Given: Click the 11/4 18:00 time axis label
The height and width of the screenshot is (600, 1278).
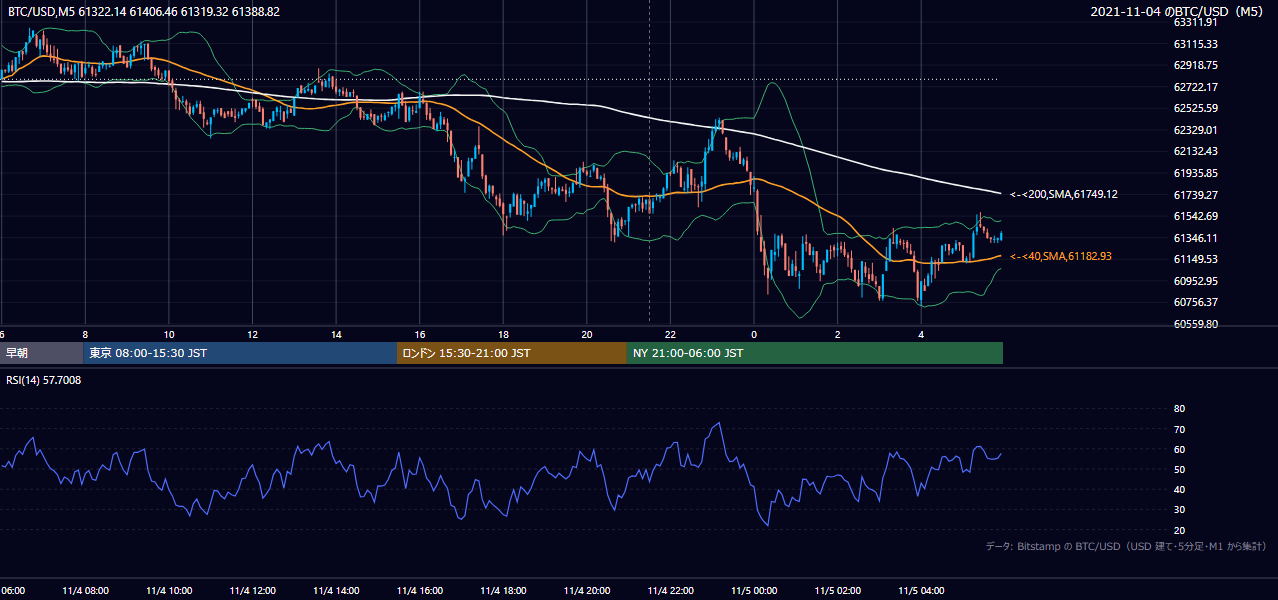Looking at the screenshot, I should pyautogui.click(x=503, y=590).
